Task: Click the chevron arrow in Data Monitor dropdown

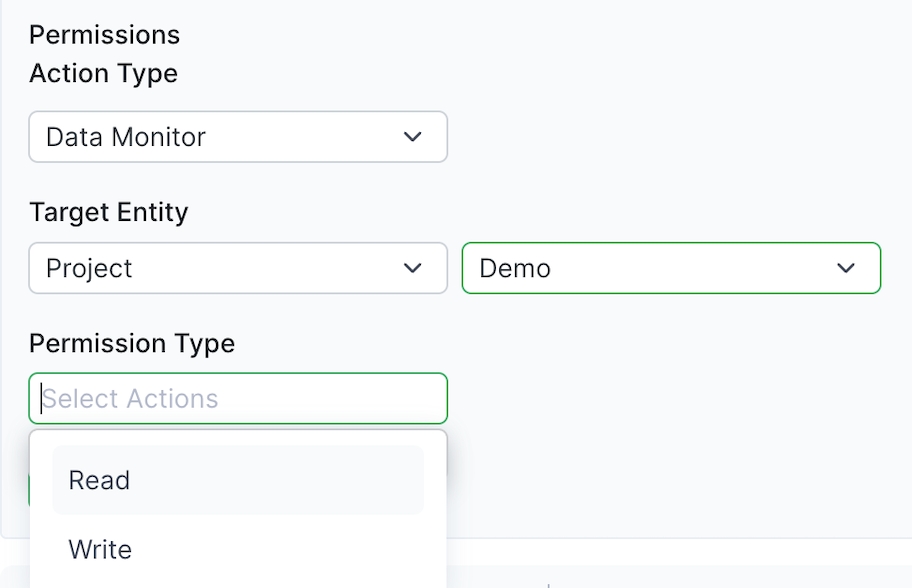Action: (413, 137)
